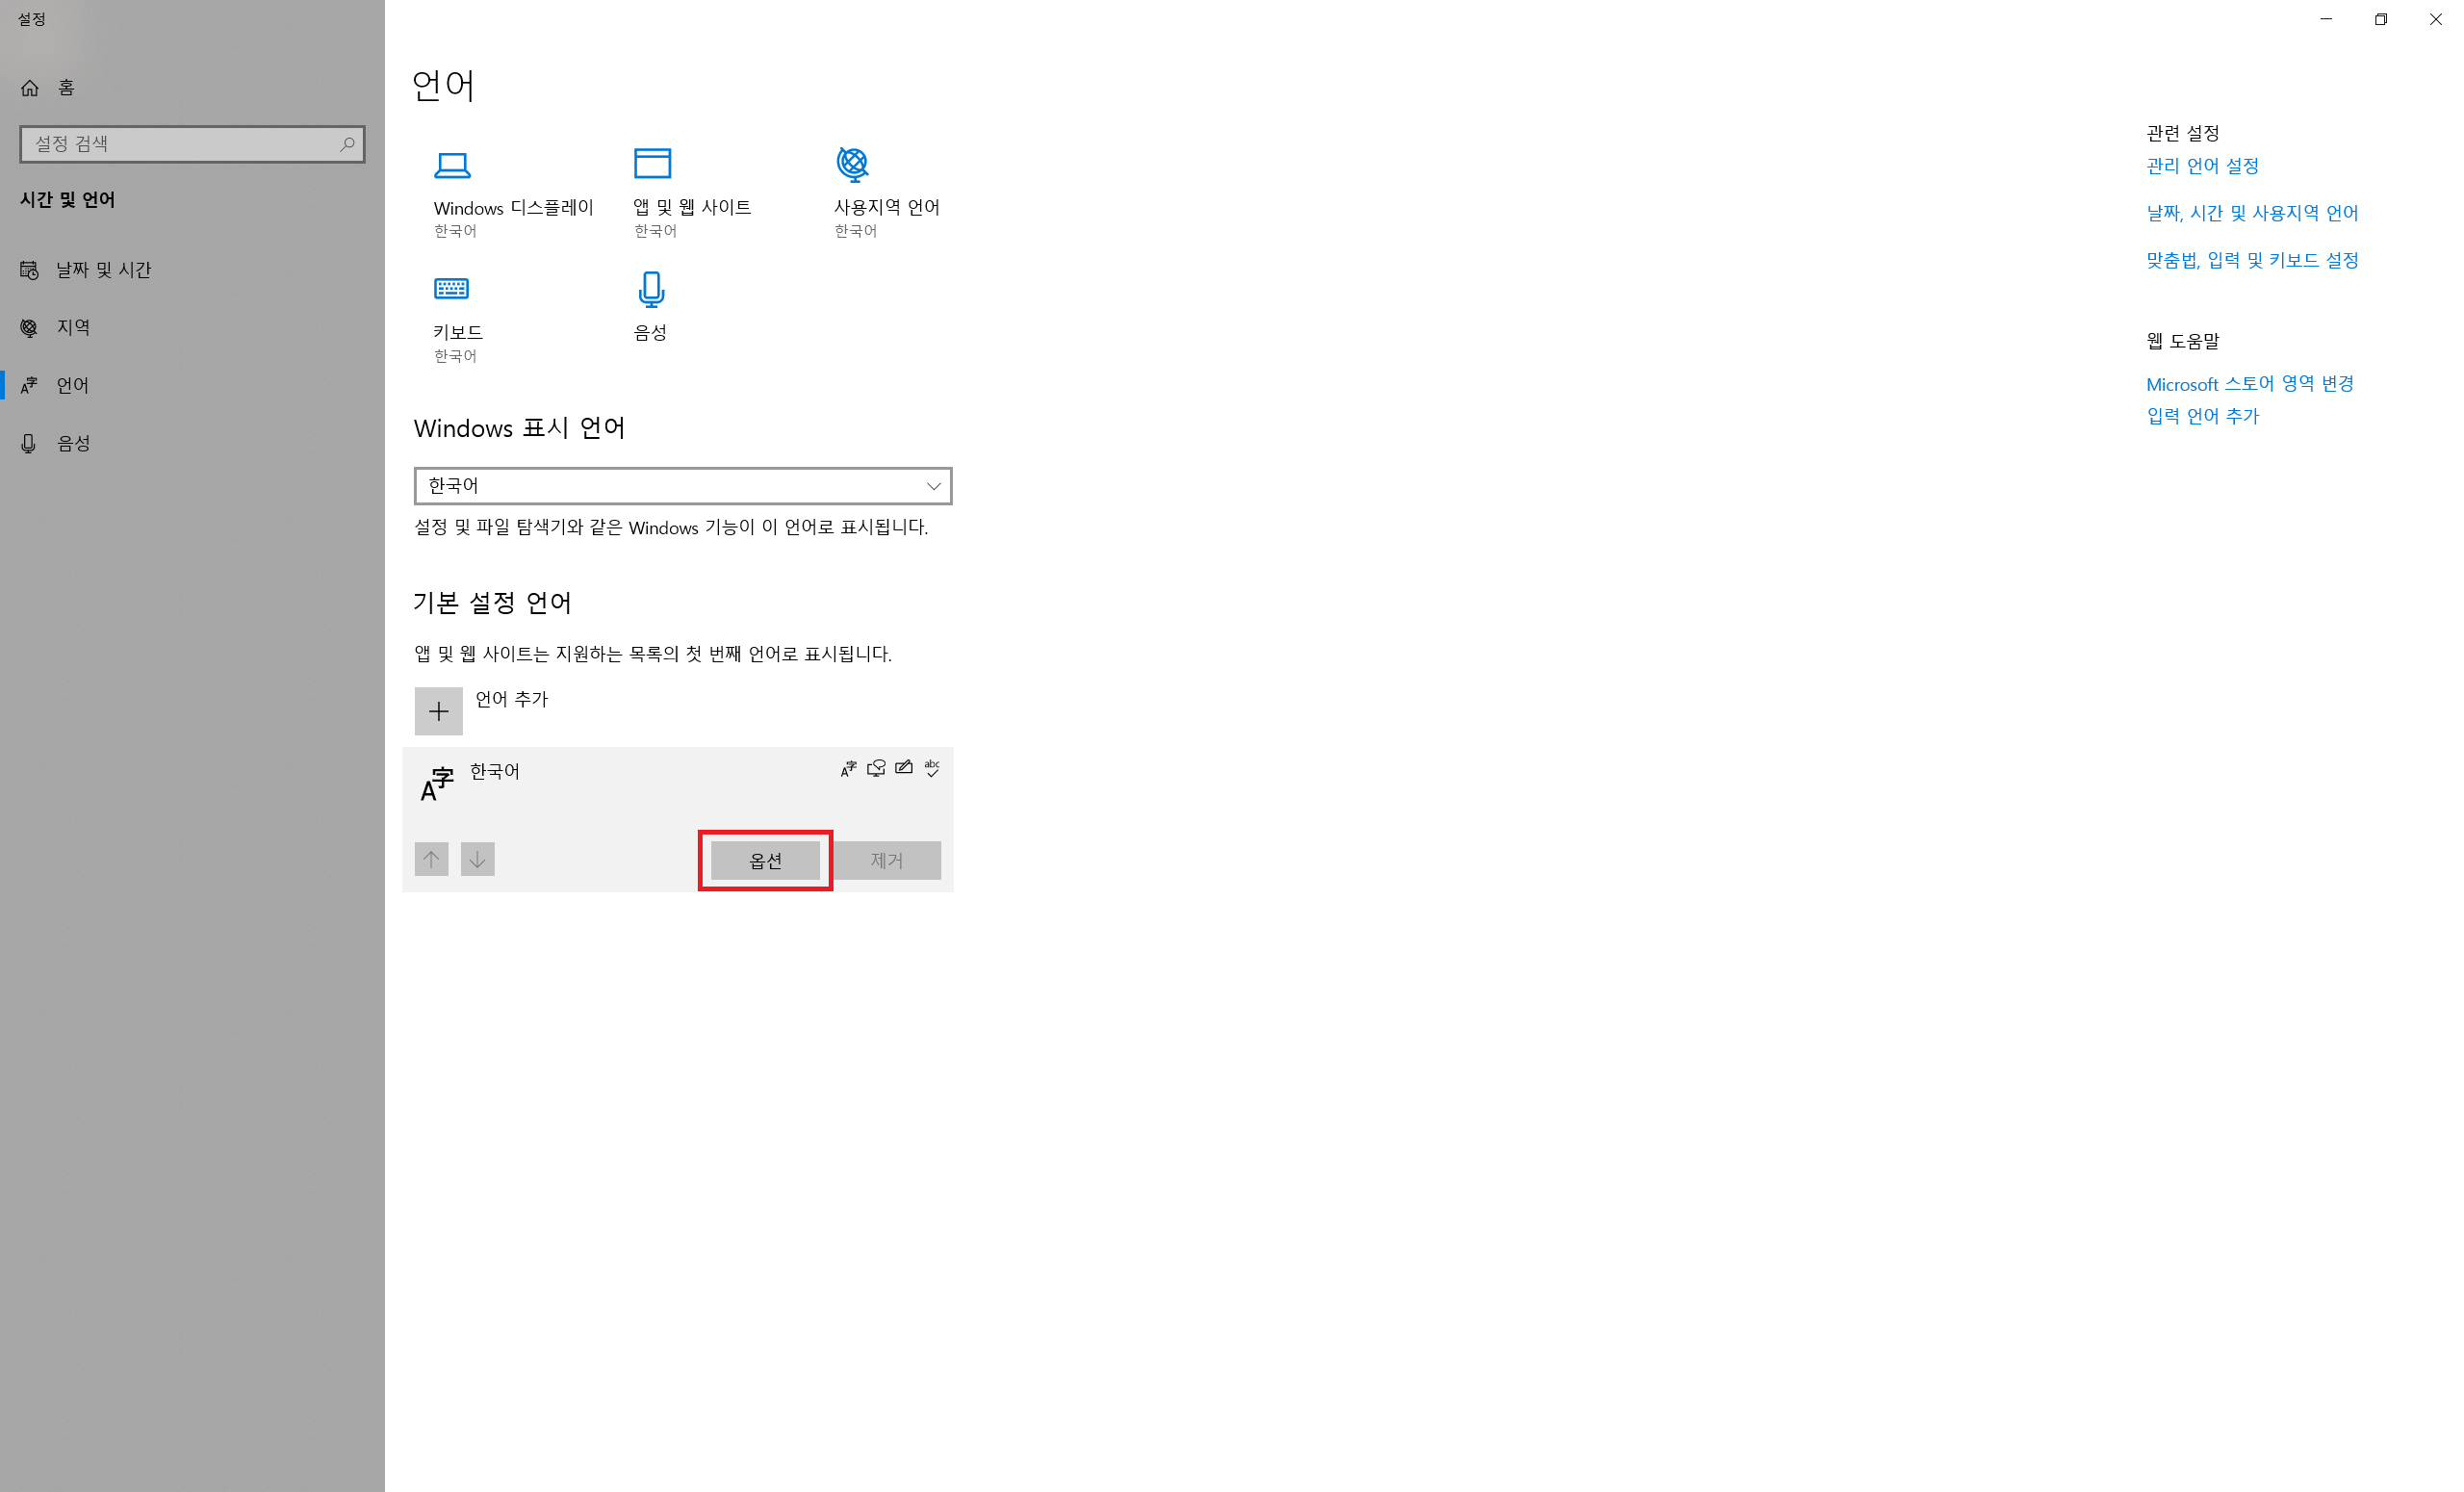This screenshot has height=1492, width=2464.
Task: Click the 홈 house icon in sidebar
Action: [x=30, y=88]
